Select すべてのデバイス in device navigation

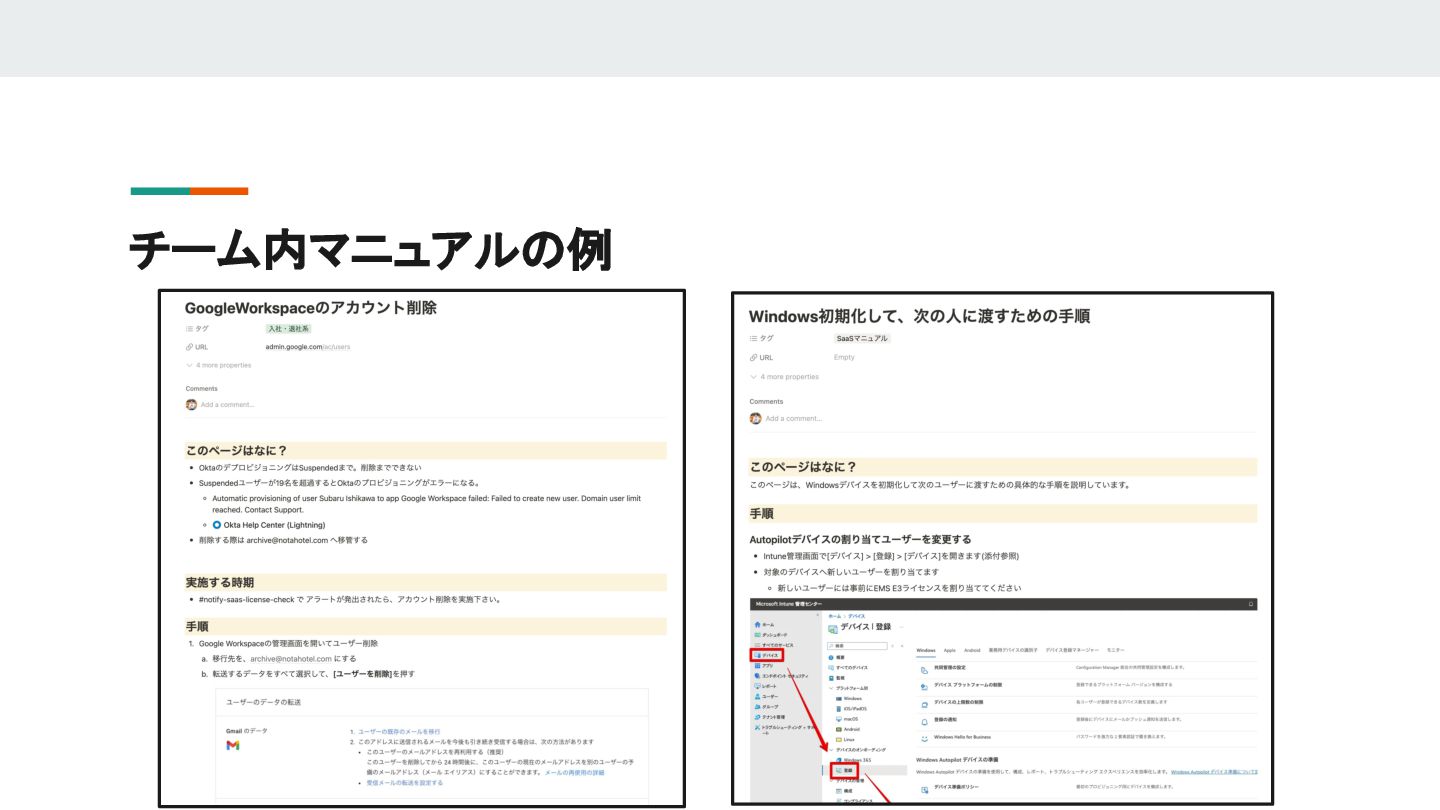pyautogui.click(x=848, y=667)
